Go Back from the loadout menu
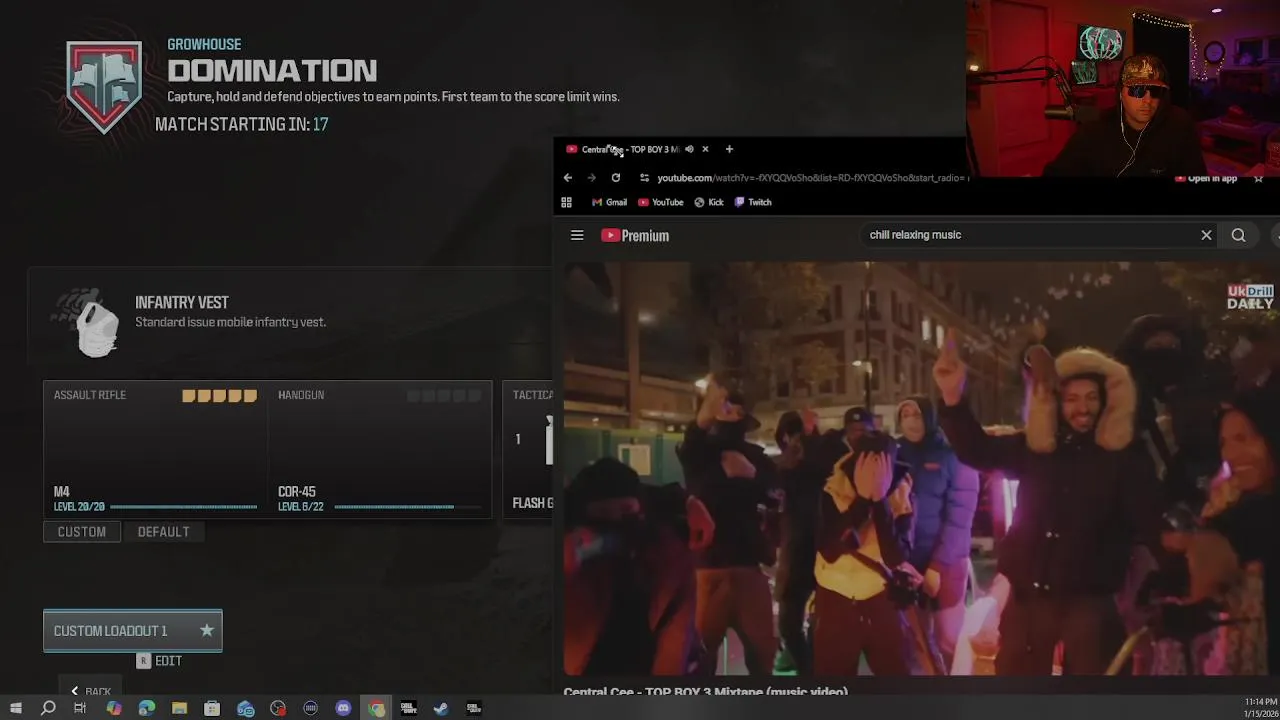This screenshot has width=1280, height=720. (90, 692)
